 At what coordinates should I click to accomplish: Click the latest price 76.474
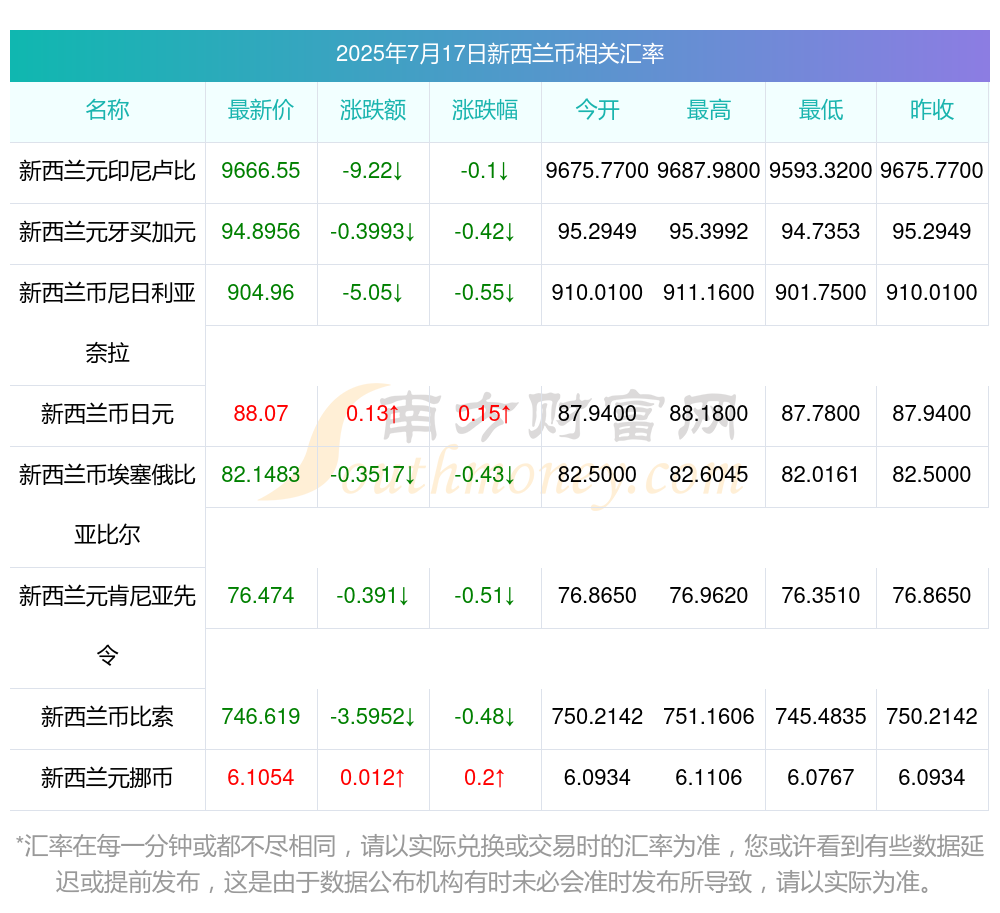pyautogui.click(x=261, y=595)
